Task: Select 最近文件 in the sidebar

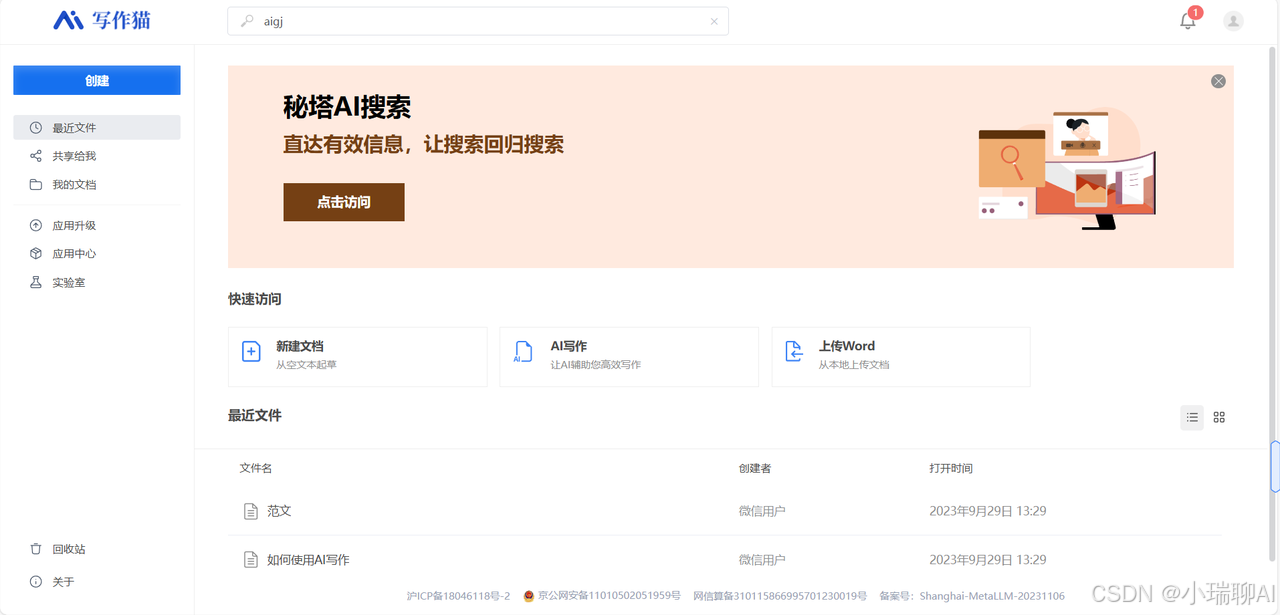Action: pyautogui.click(x=97, y=128)
